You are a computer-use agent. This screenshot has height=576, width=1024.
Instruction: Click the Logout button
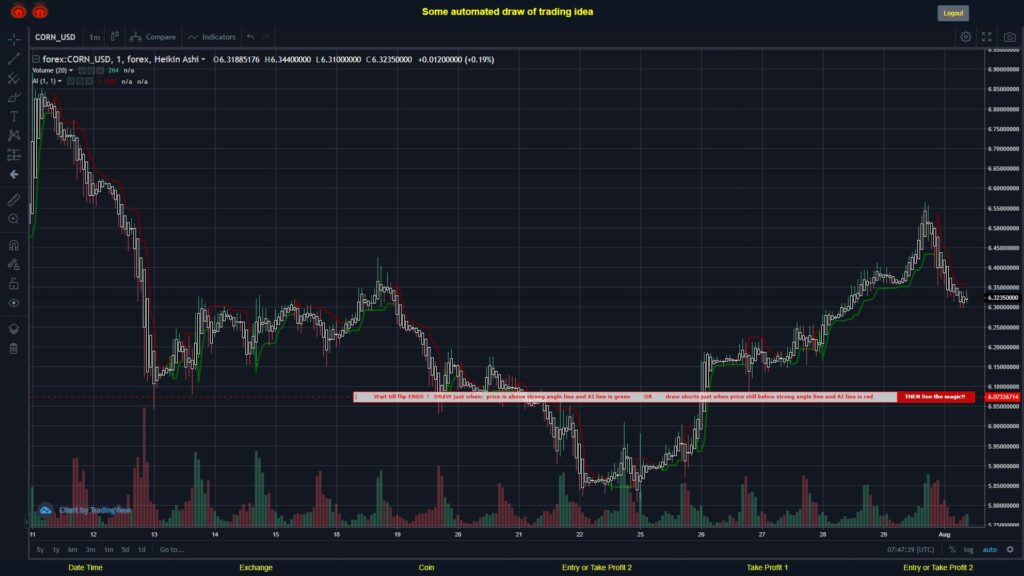(953, 13)
